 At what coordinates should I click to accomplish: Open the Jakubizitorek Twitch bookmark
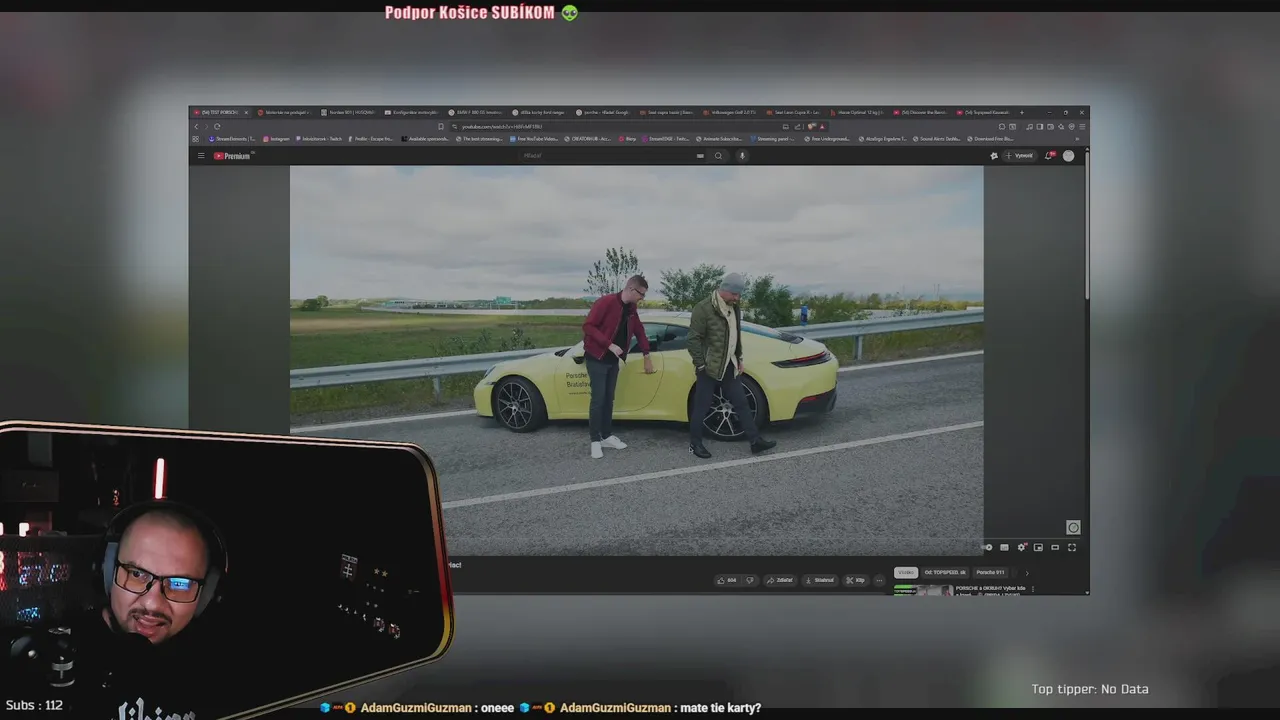coord(320,139)
